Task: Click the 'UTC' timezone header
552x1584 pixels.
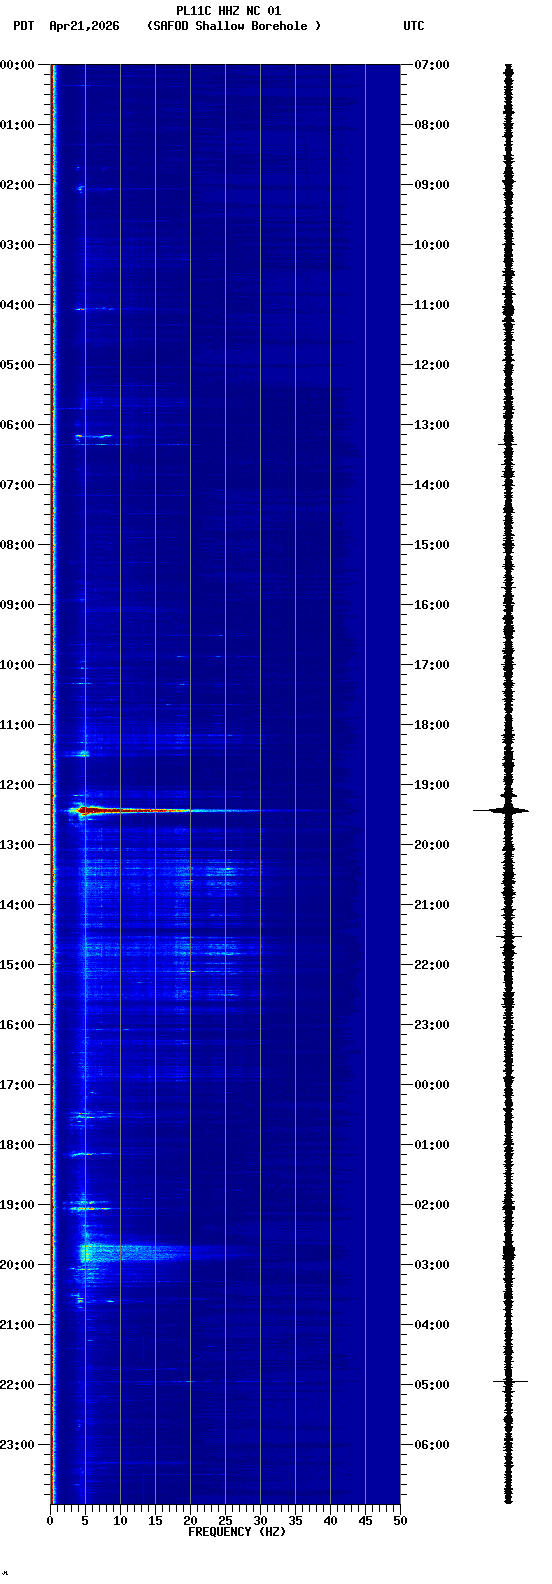Action: (x=414, y=26)
